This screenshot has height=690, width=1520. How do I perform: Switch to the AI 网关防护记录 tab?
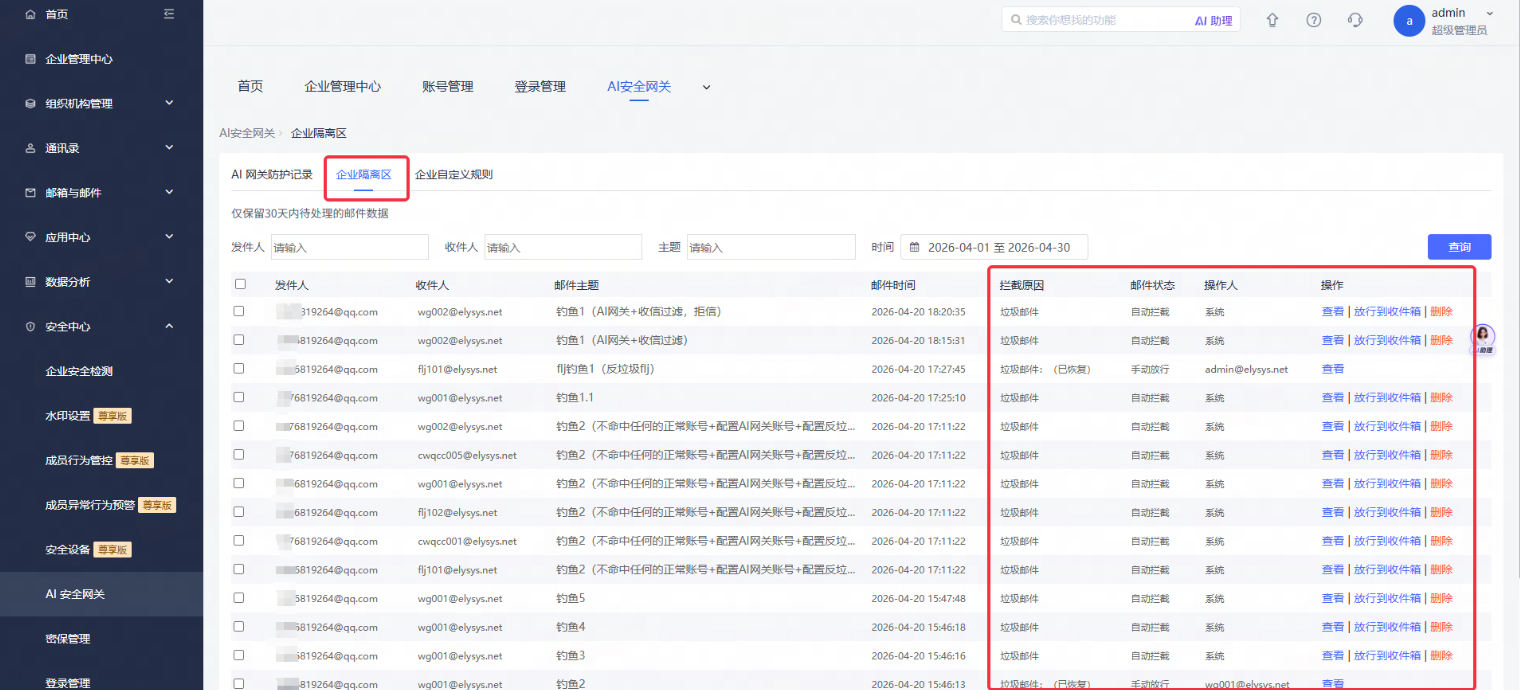(x=272, y=174)
